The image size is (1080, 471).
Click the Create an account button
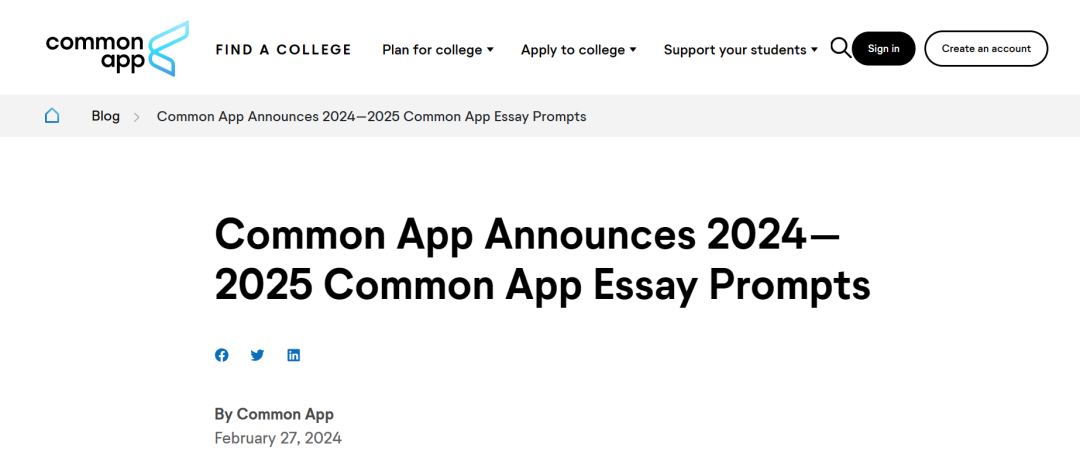pos(985,49)
